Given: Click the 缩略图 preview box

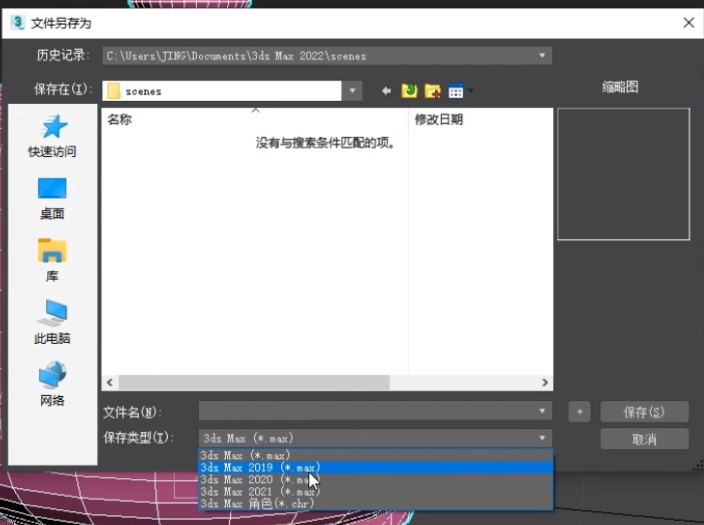Looking at the screenshot, I should 623,174.
